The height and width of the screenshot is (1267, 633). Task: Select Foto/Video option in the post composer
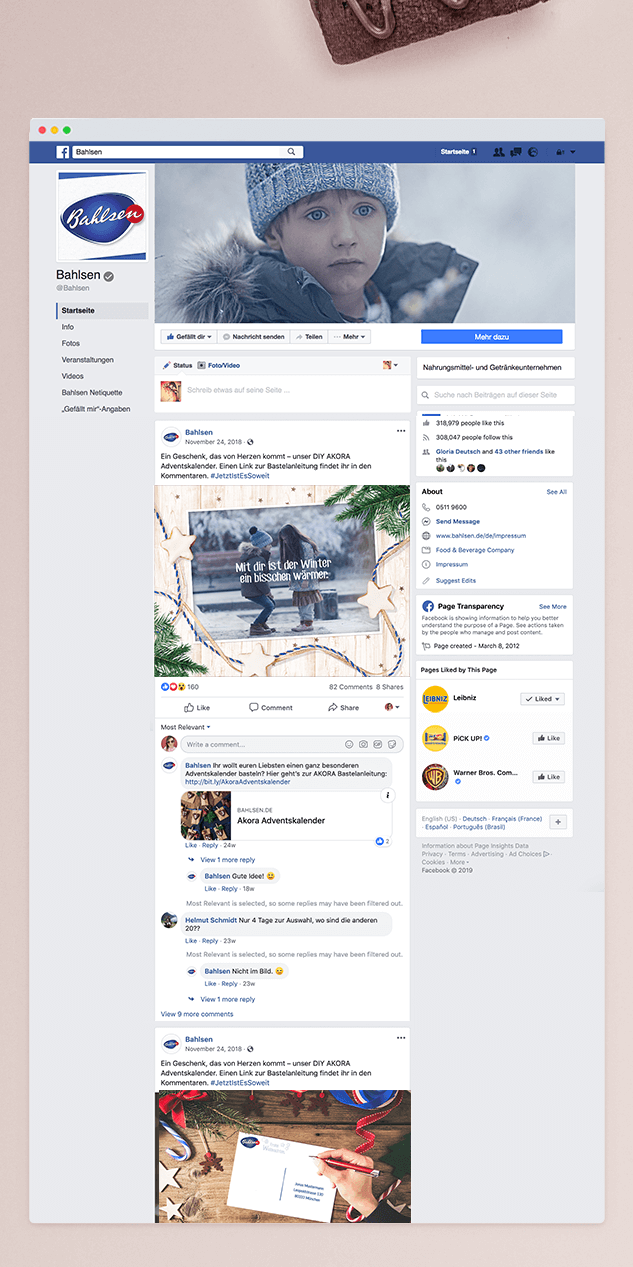pyautogui.click(x=219, y=365)
